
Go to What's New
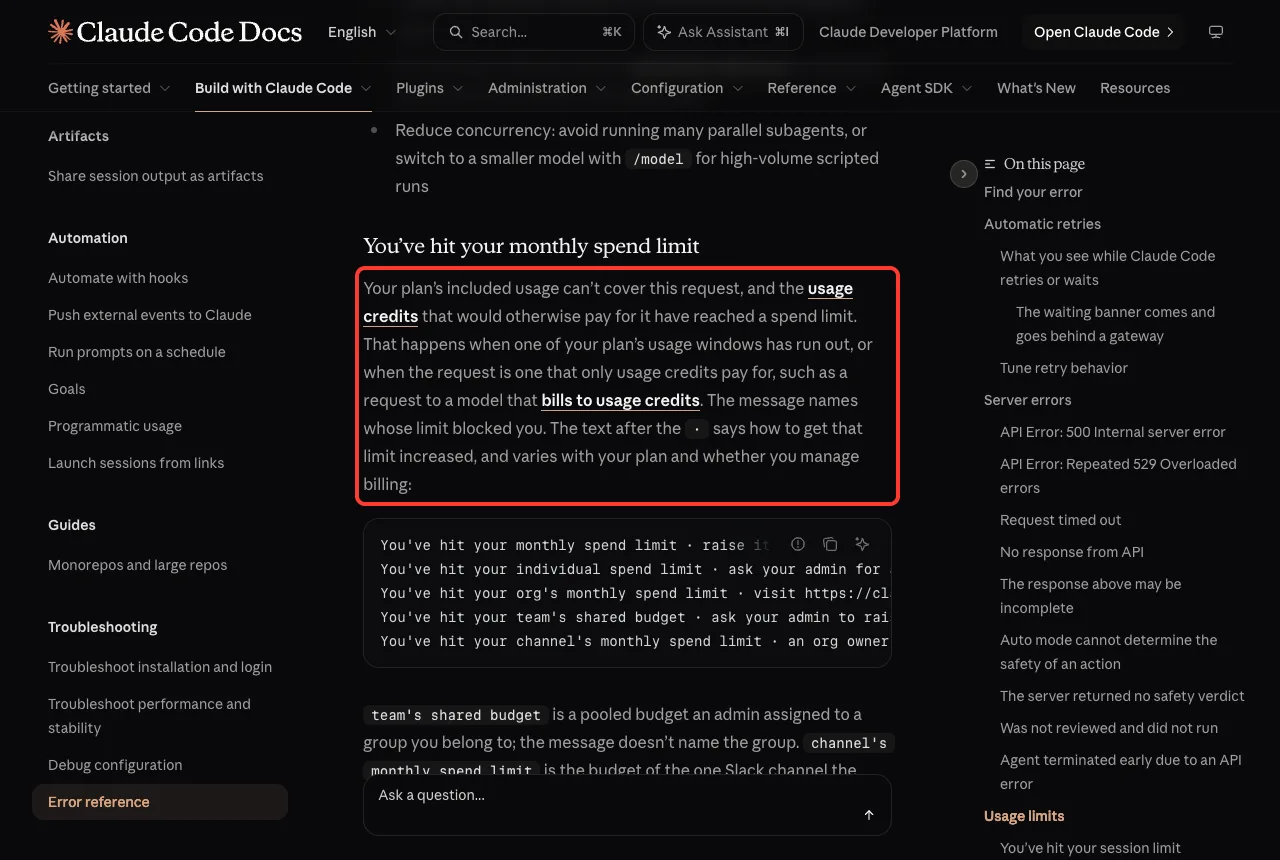pyautogui.click(x=1036, y=88)
